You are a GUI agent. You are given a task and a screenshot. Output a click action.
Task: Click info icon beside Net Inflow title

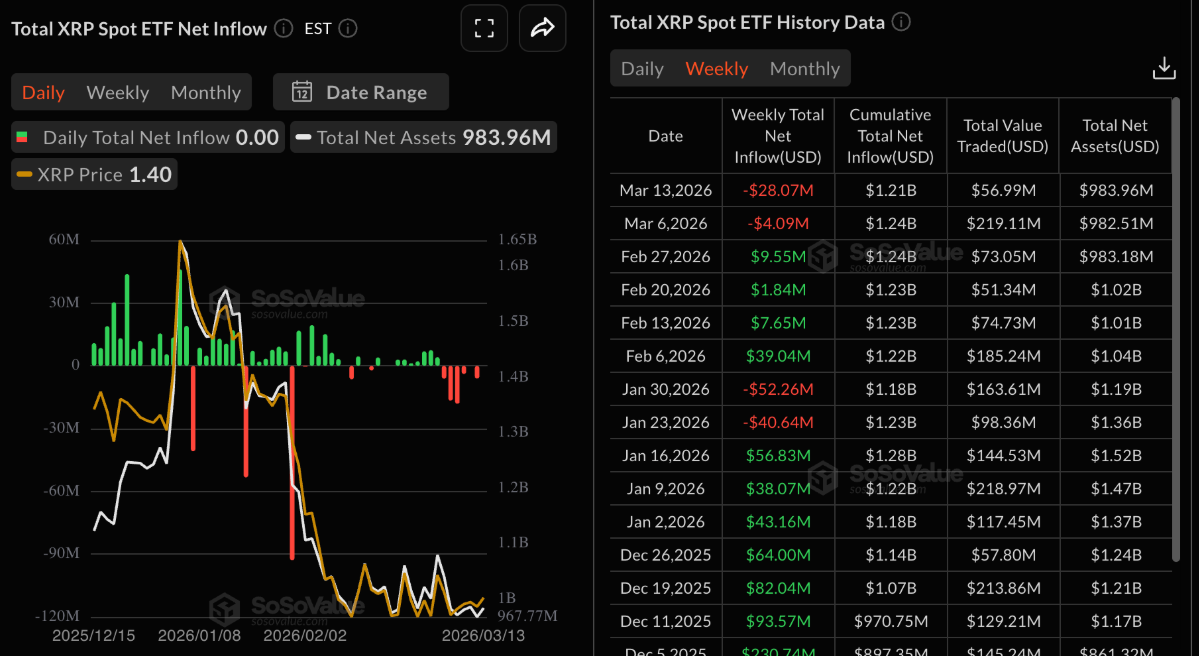point(284,28)
